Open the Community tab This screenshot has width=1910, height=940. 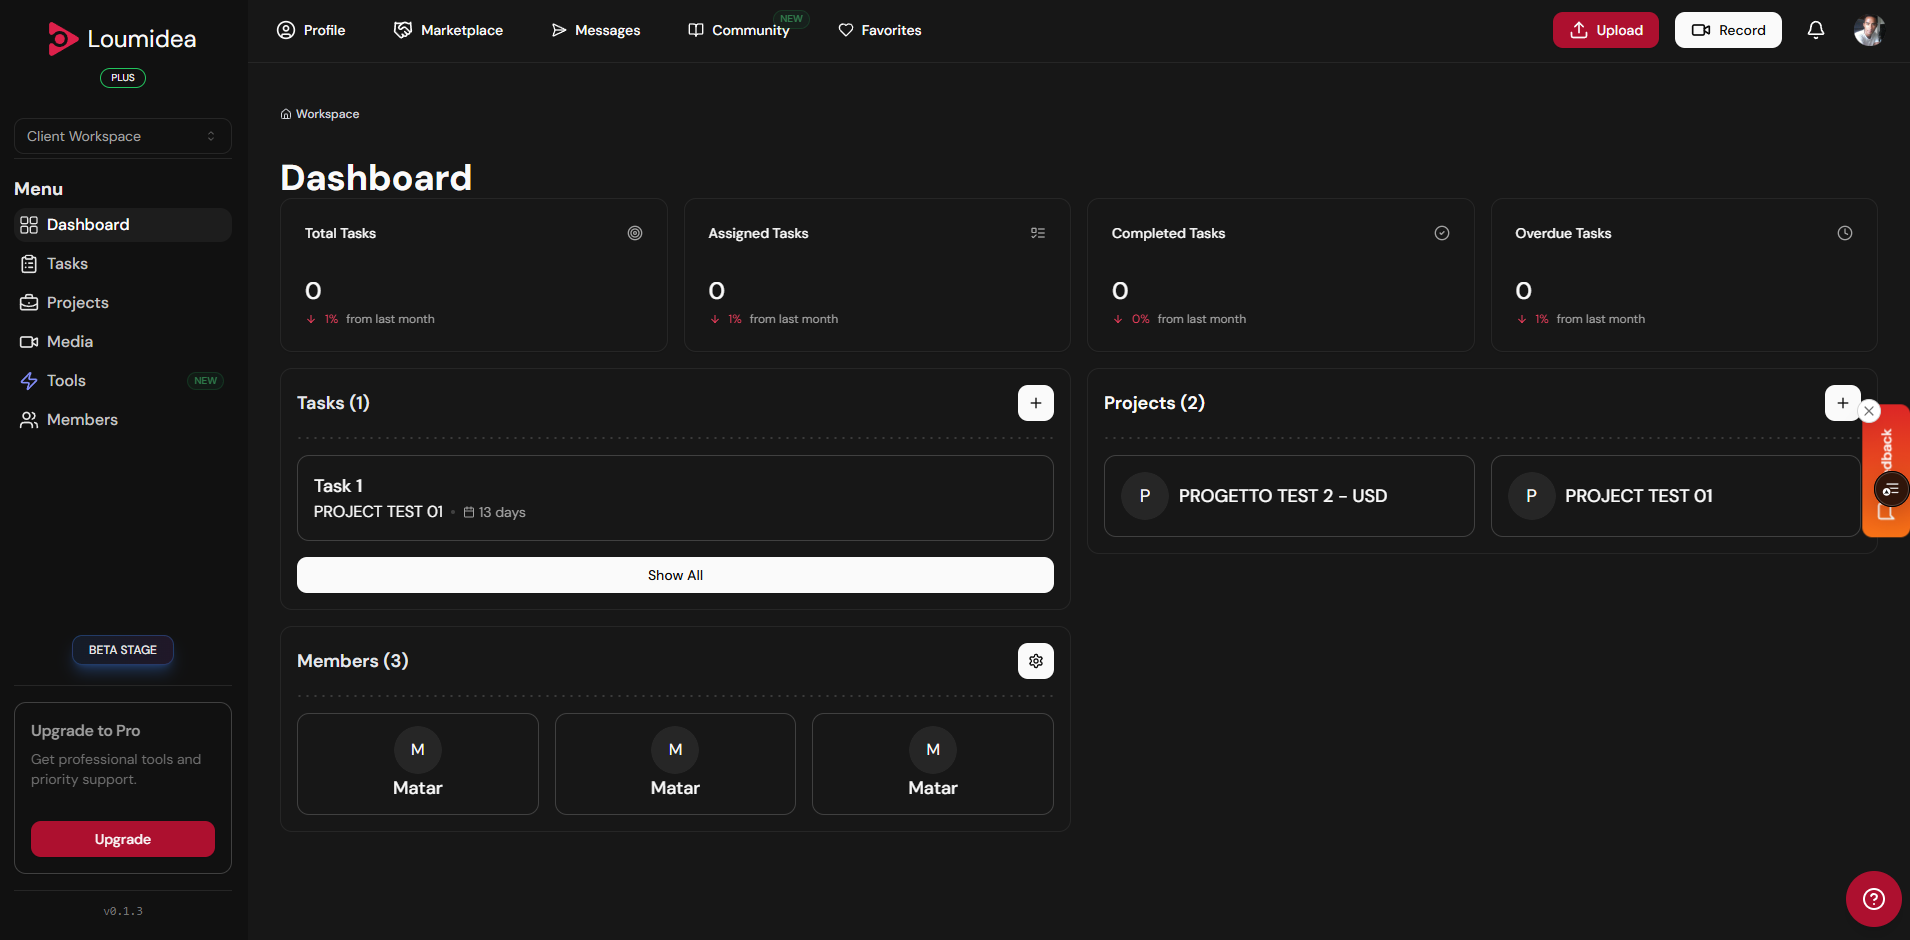(x=739, y=30)
